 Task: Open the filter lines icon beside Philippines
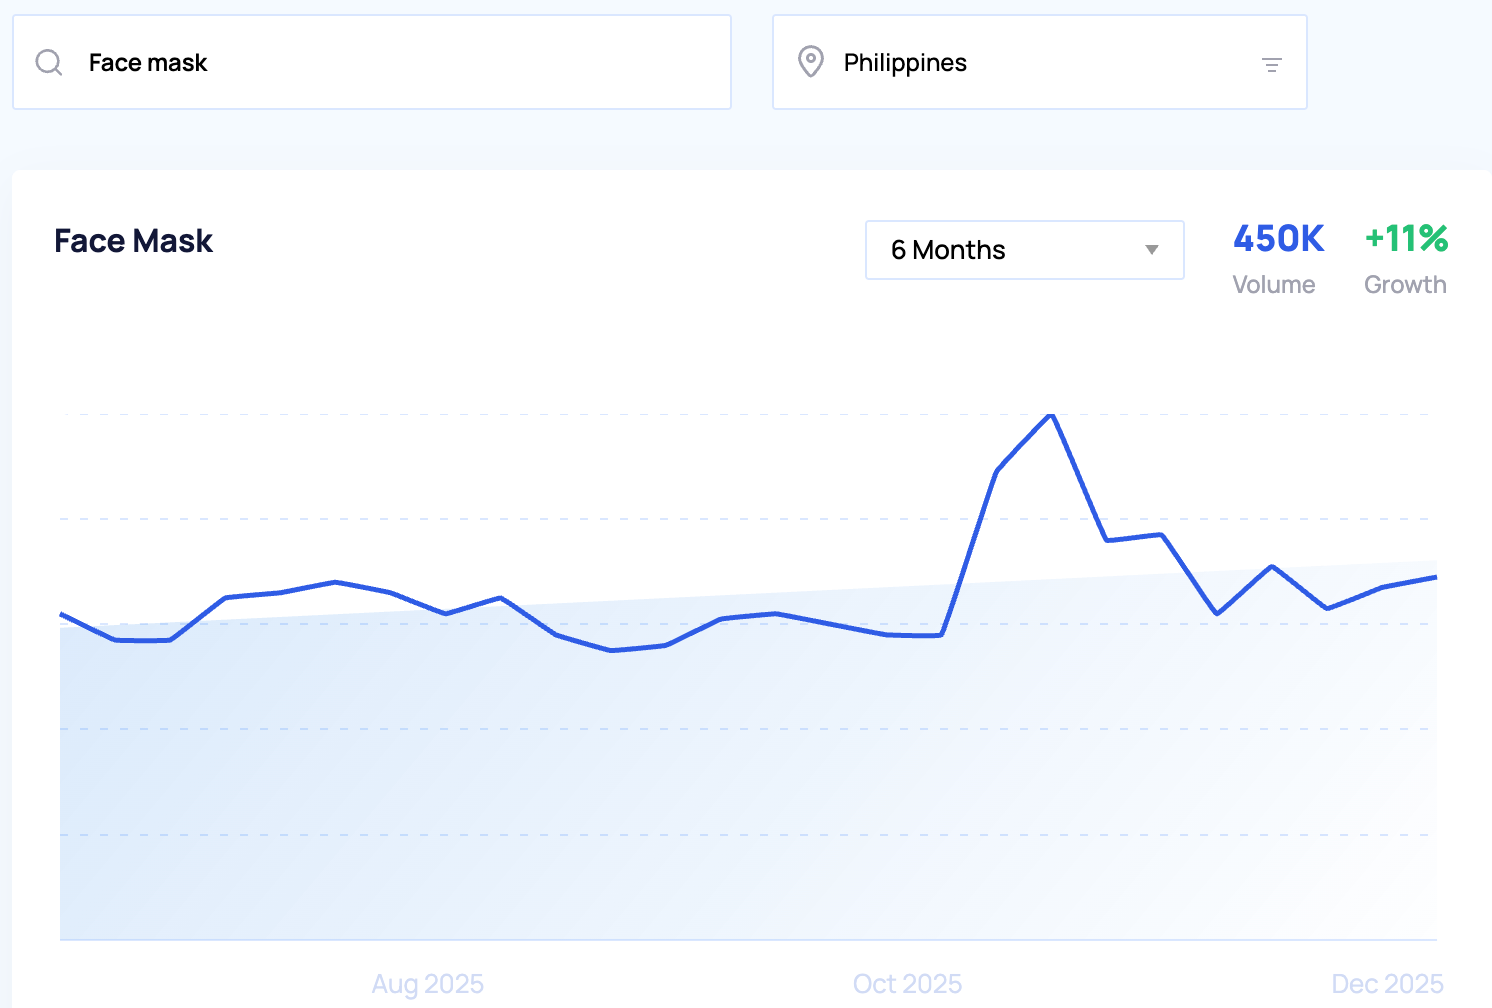click(x=1271, y=65)
